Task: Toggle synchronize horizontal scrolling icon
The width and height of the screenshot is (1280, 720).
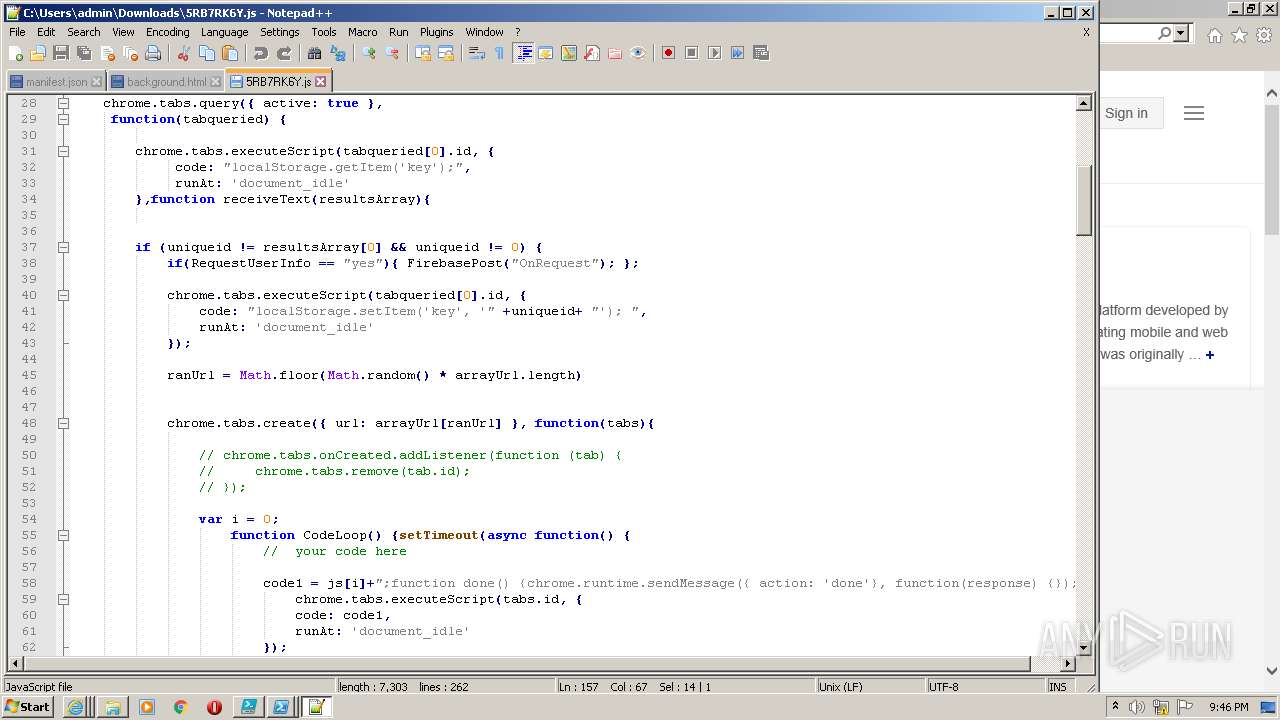Action: pos(446,53)
